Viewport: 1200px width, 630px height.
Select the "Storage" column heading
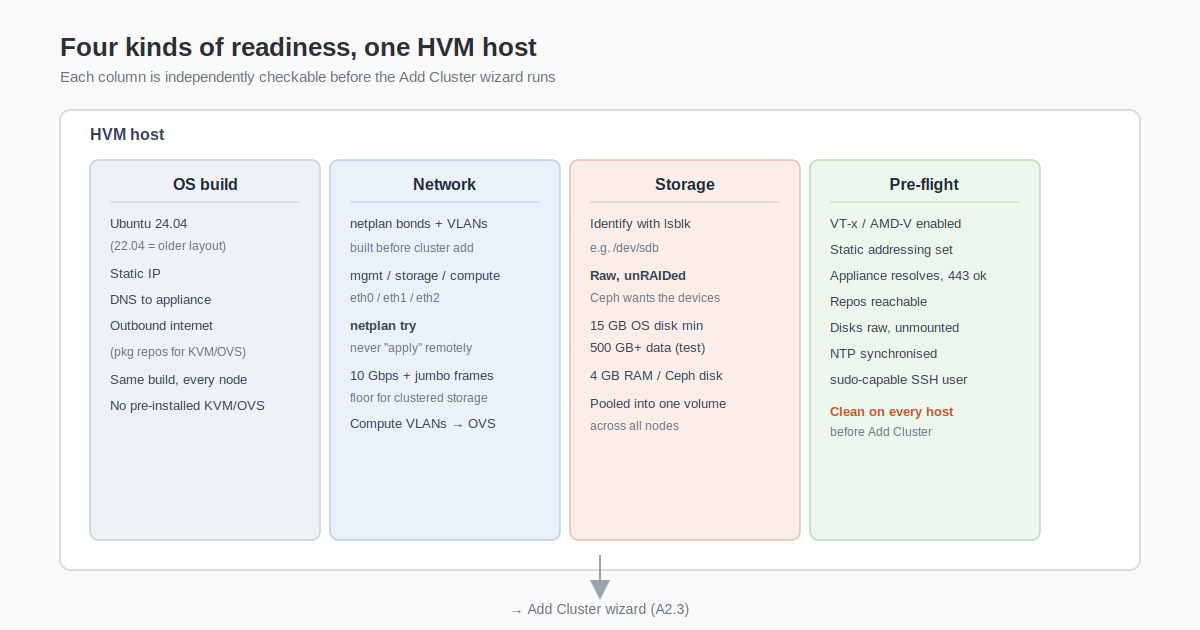click(x=685, y=184)
